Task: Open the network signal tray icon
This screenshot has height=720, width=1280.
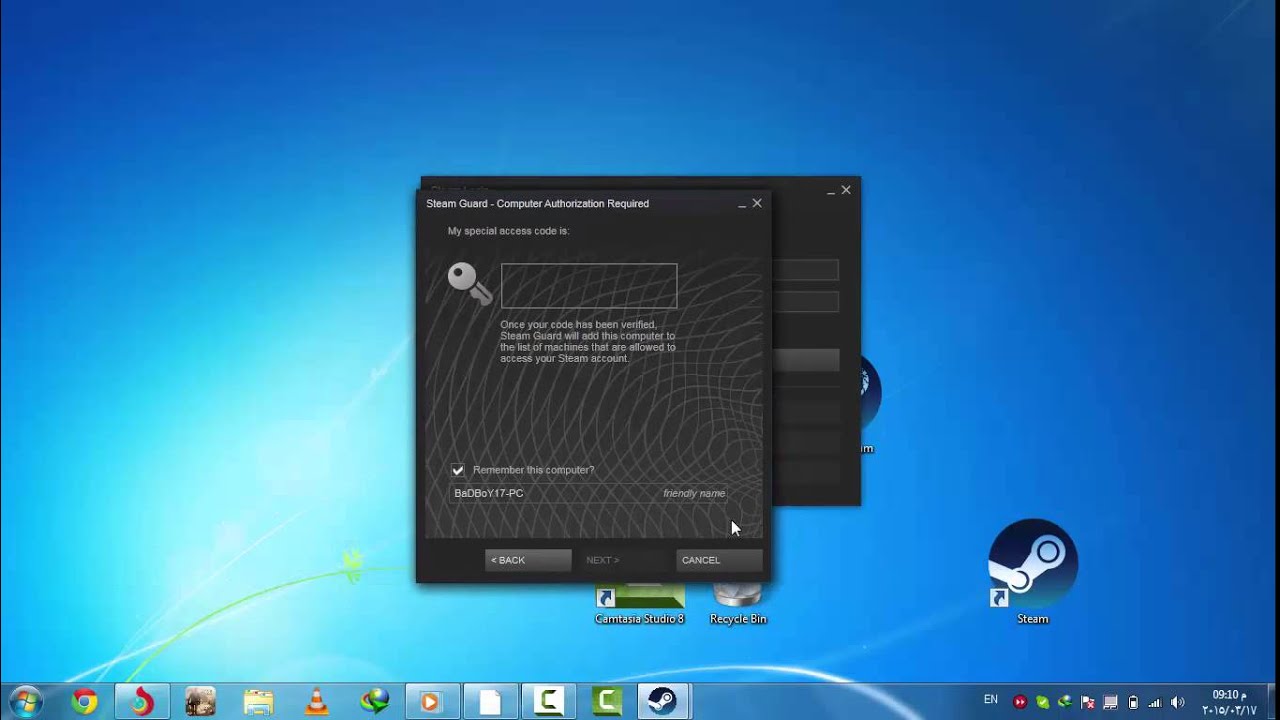Action: coord(1155,702)
